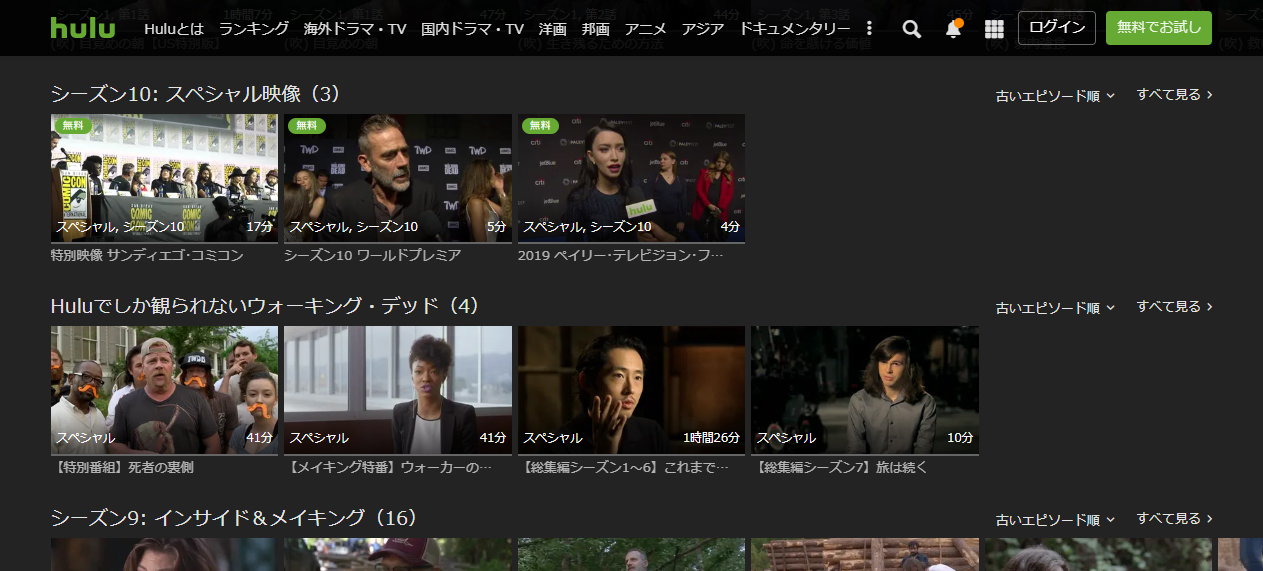Viewport: 1263px width, 571px height.
Task: Open 海外ドラマ・TV category
Action: pos(355,28)
